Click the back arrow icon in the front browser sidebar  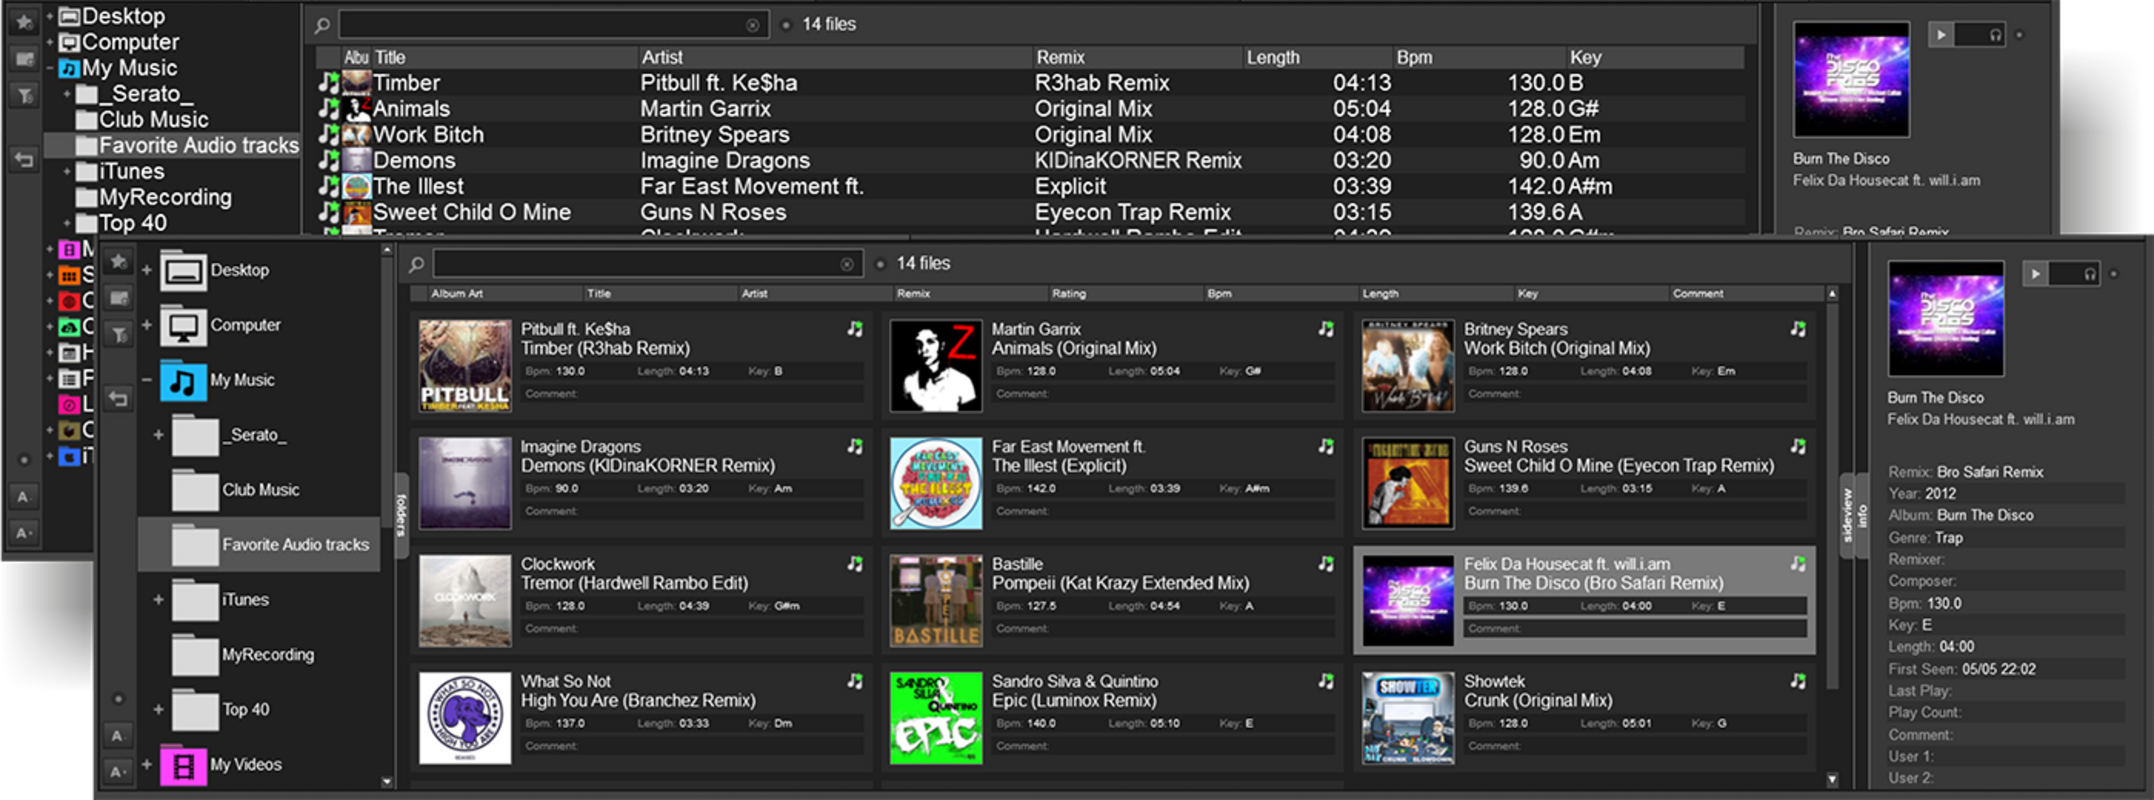pos(118,399)
